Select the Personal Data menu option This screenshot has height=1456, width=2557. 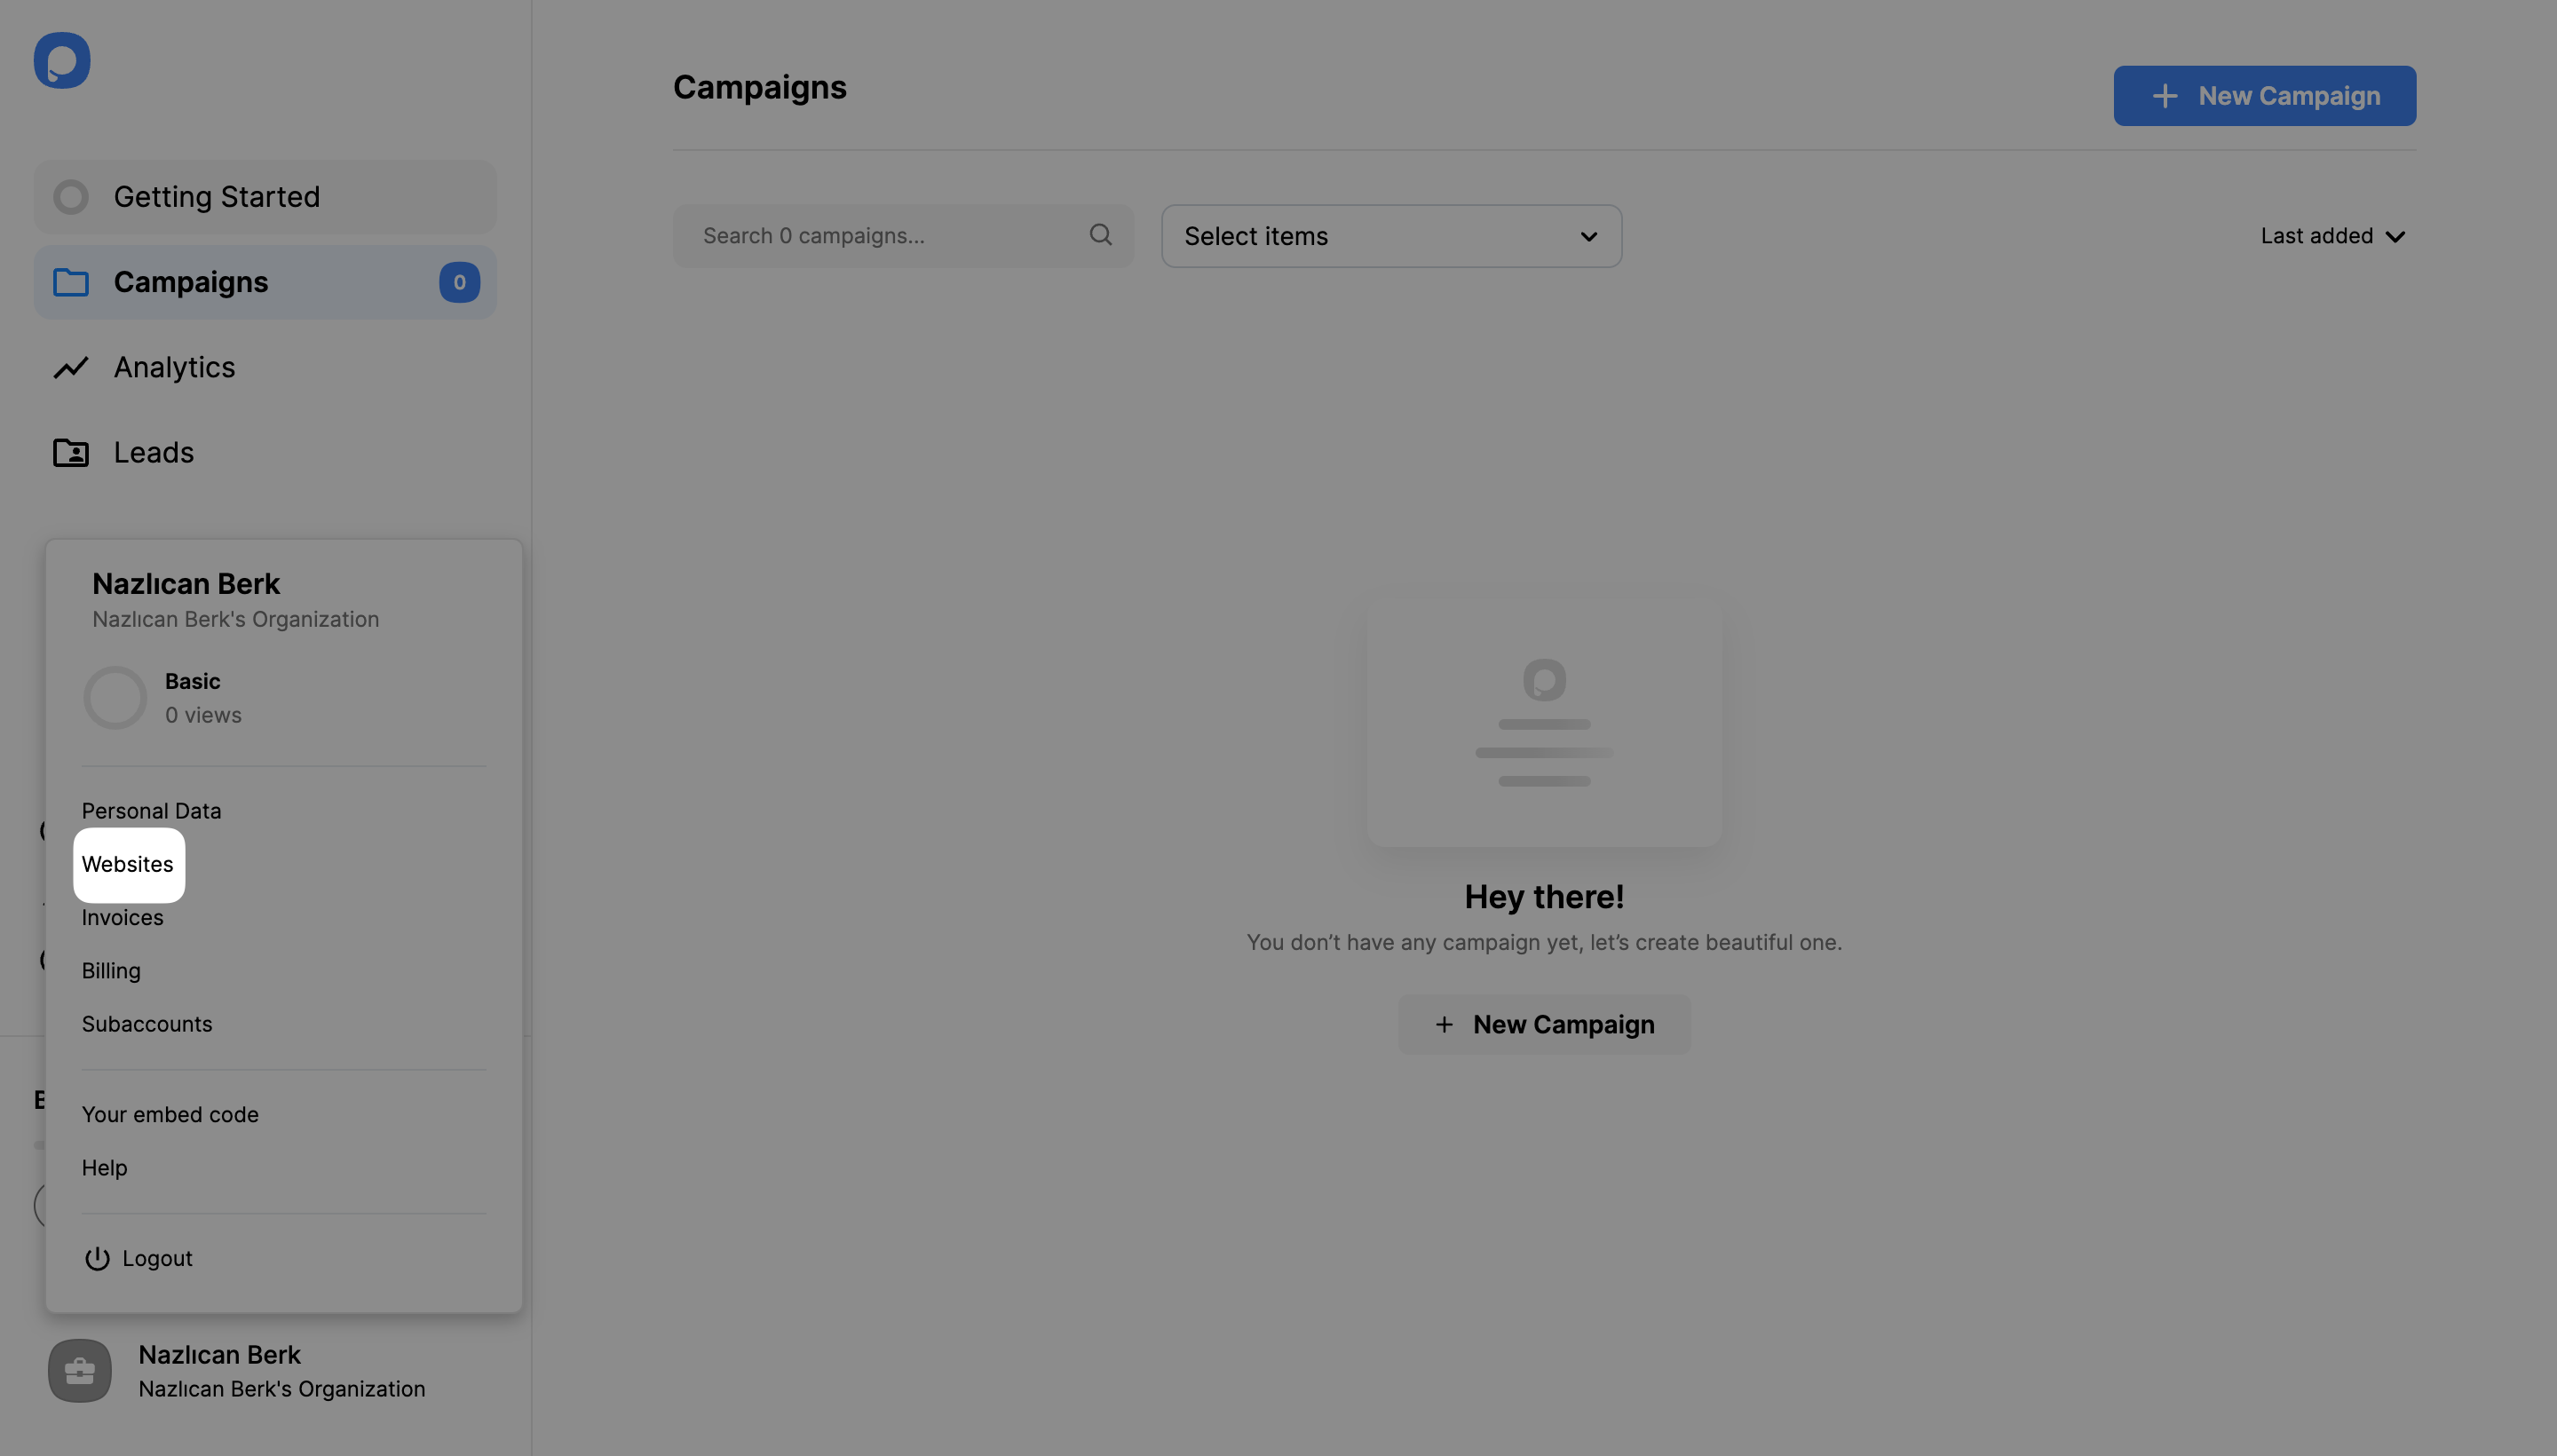(151, 811)
